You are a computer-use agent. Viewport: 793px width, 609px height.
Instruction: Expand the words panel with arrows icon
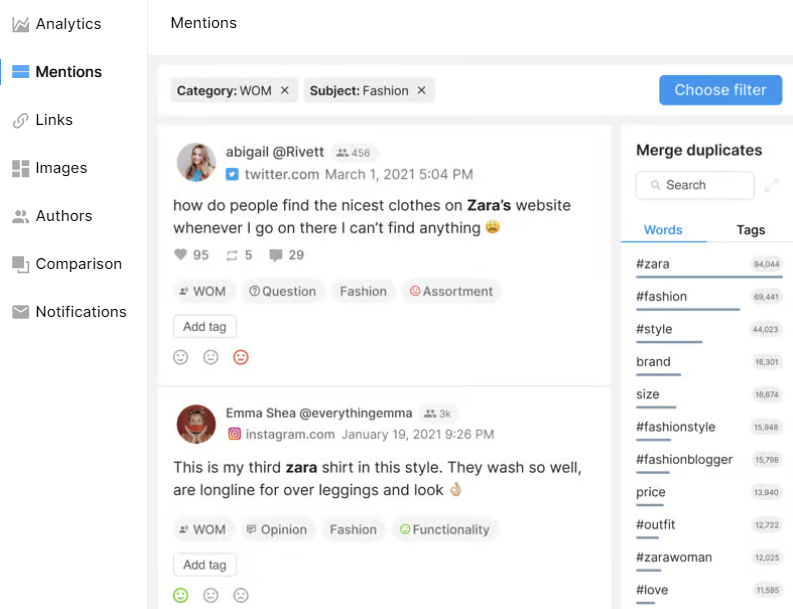tap(771, 186)
